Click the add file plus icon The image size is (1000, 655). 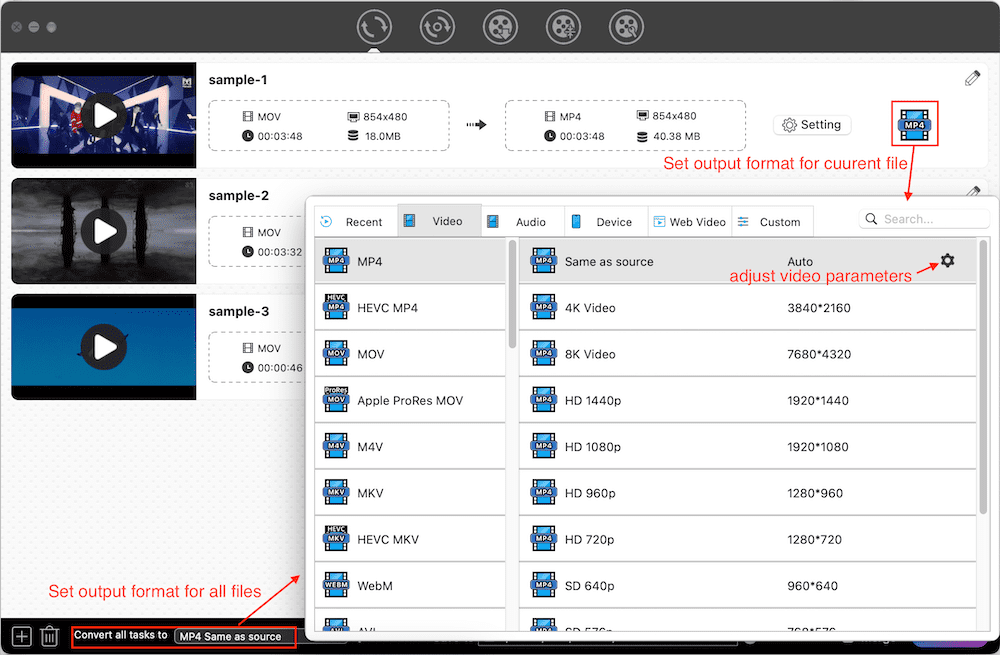[x=22, y=636]
